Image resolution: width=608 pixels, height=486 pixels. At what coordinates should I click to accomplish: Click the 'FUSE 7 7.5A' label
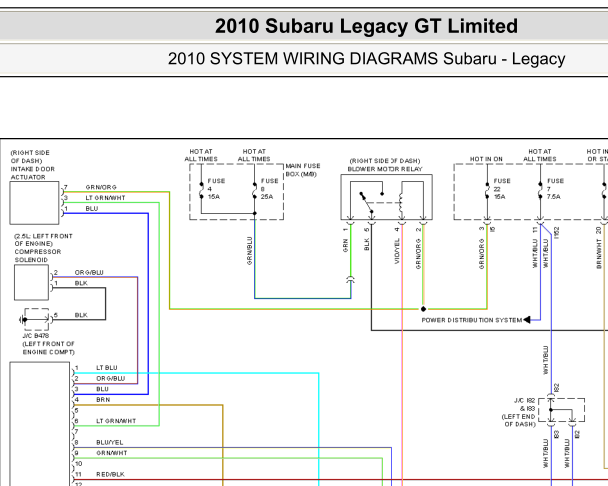[555, 189]
